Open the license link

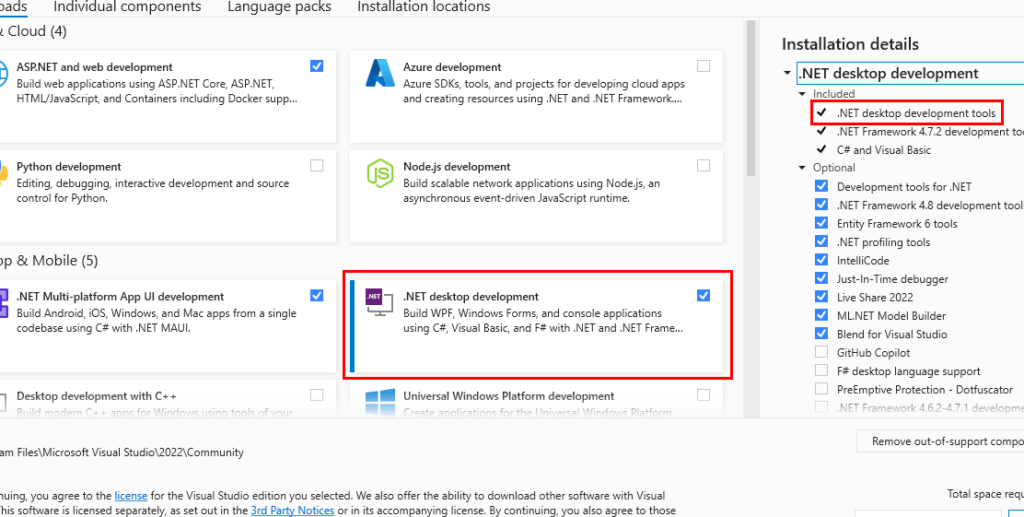[x=130, y=496]
